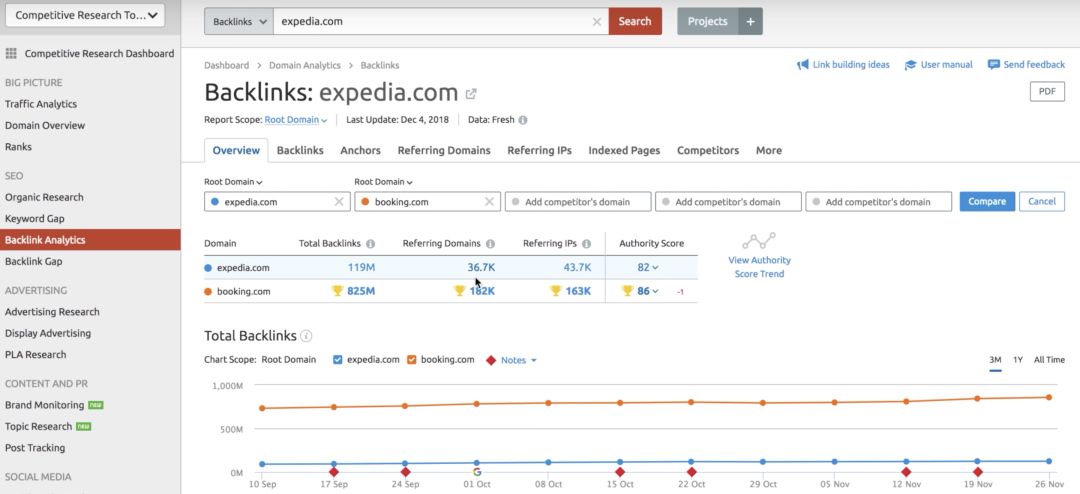This screenshot has height=494, width=1080.
Task: Switch to the Competitors tab
Action: point(708,150)
